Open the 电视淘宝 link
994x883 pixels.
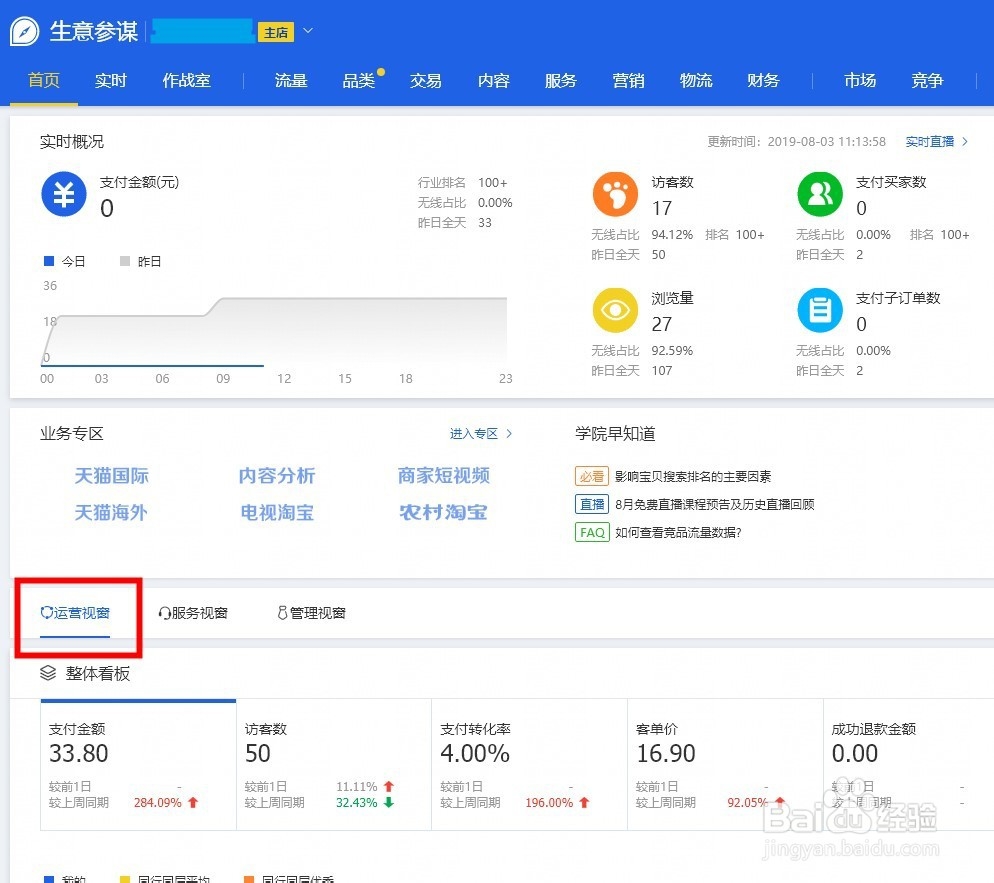[277, 512]
